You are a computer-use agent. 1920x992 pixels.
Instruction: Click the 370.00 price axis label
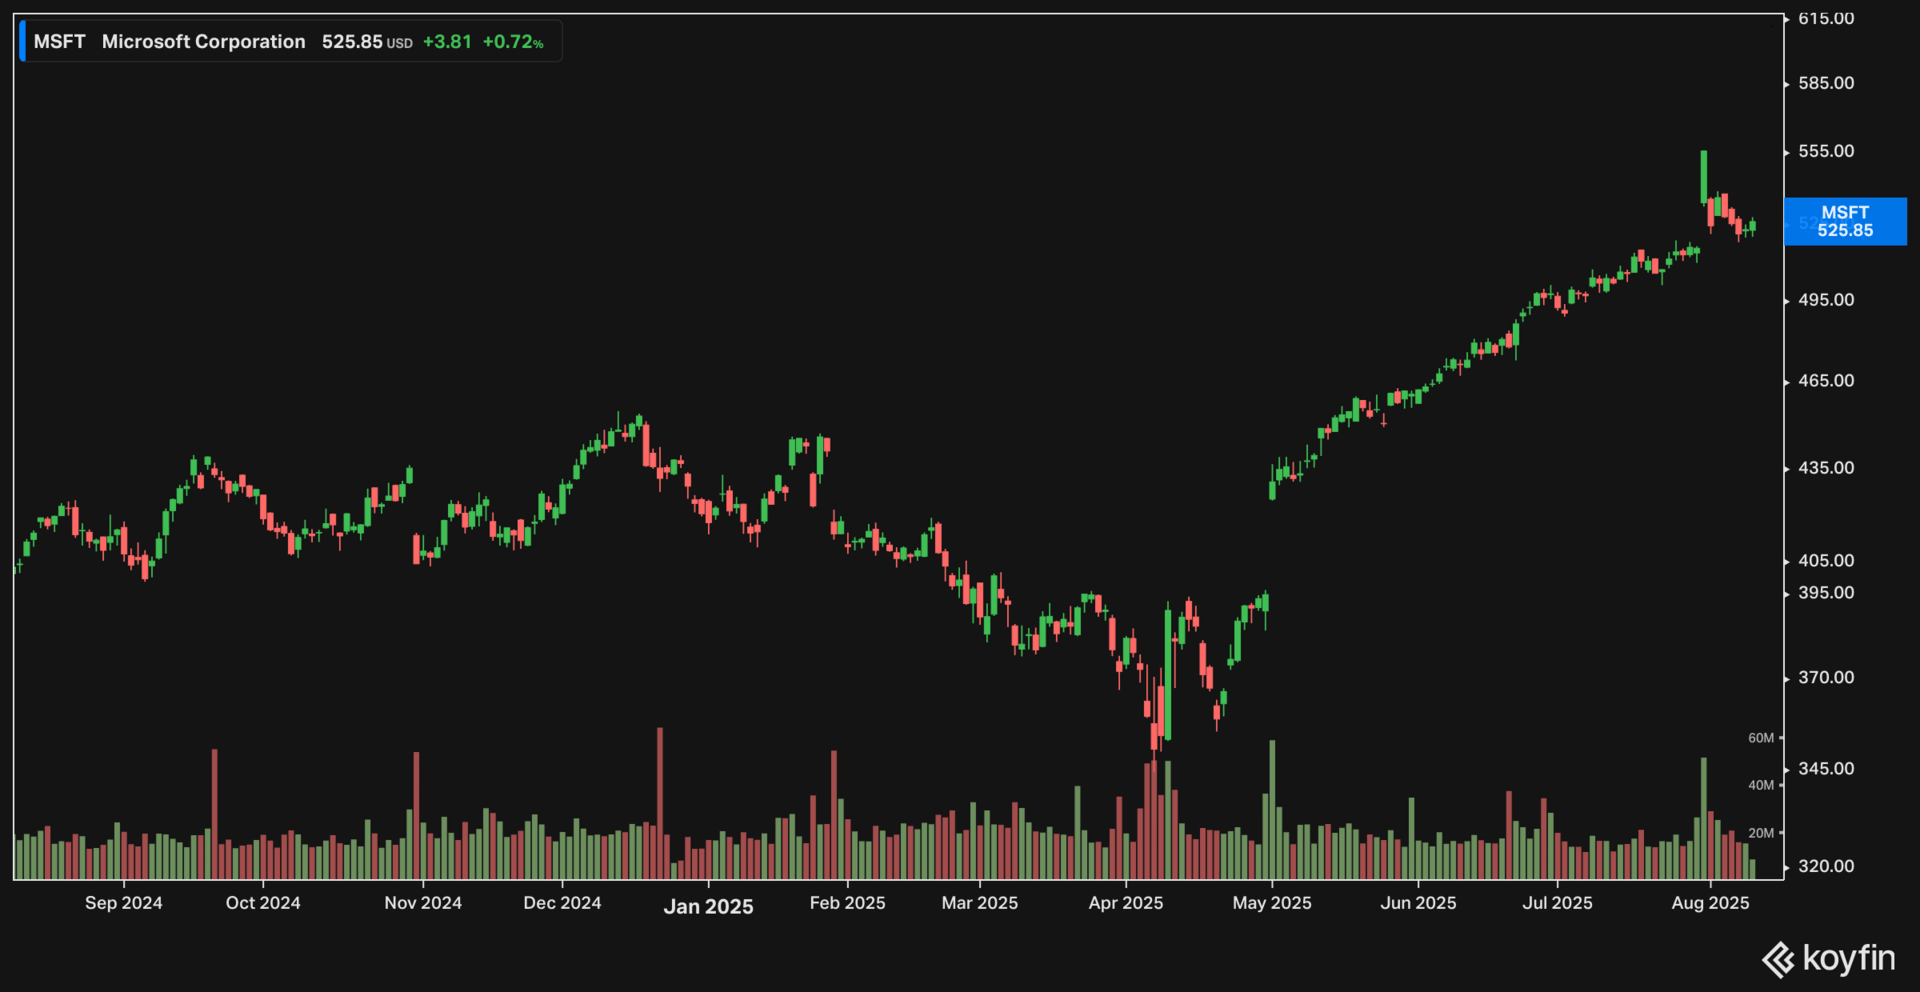coord(1826,678)
